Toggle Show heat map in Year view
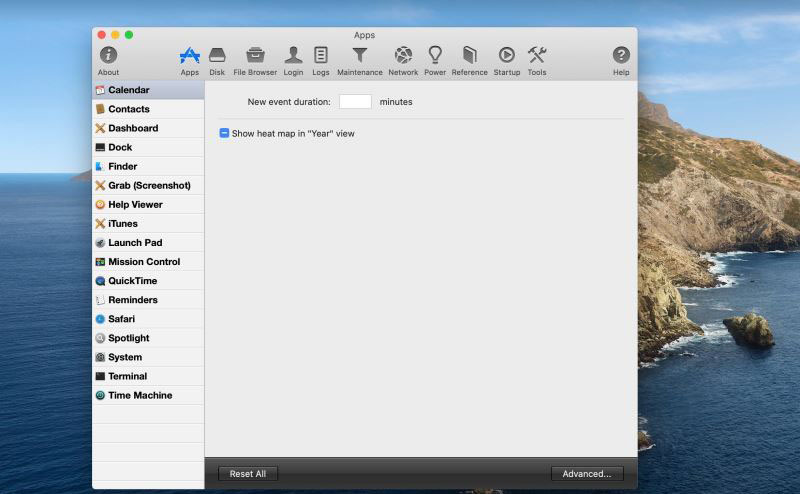Screen dimensions: 800x494 pos(225,133)
